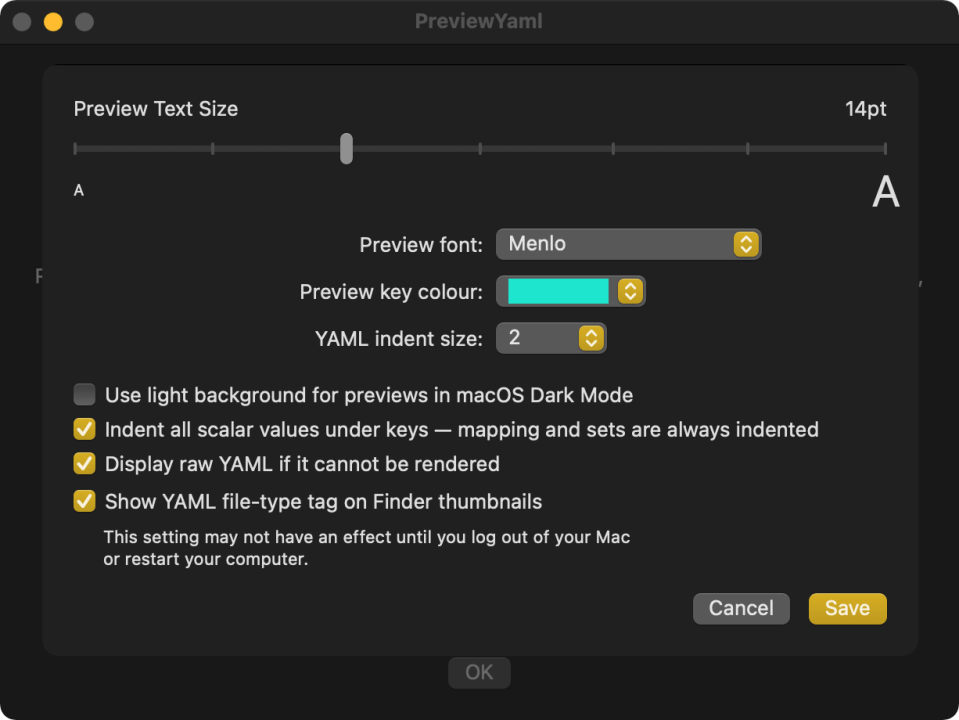Click the key colour picker arrows
The image size is (959, 720).
tap(629, 291)
